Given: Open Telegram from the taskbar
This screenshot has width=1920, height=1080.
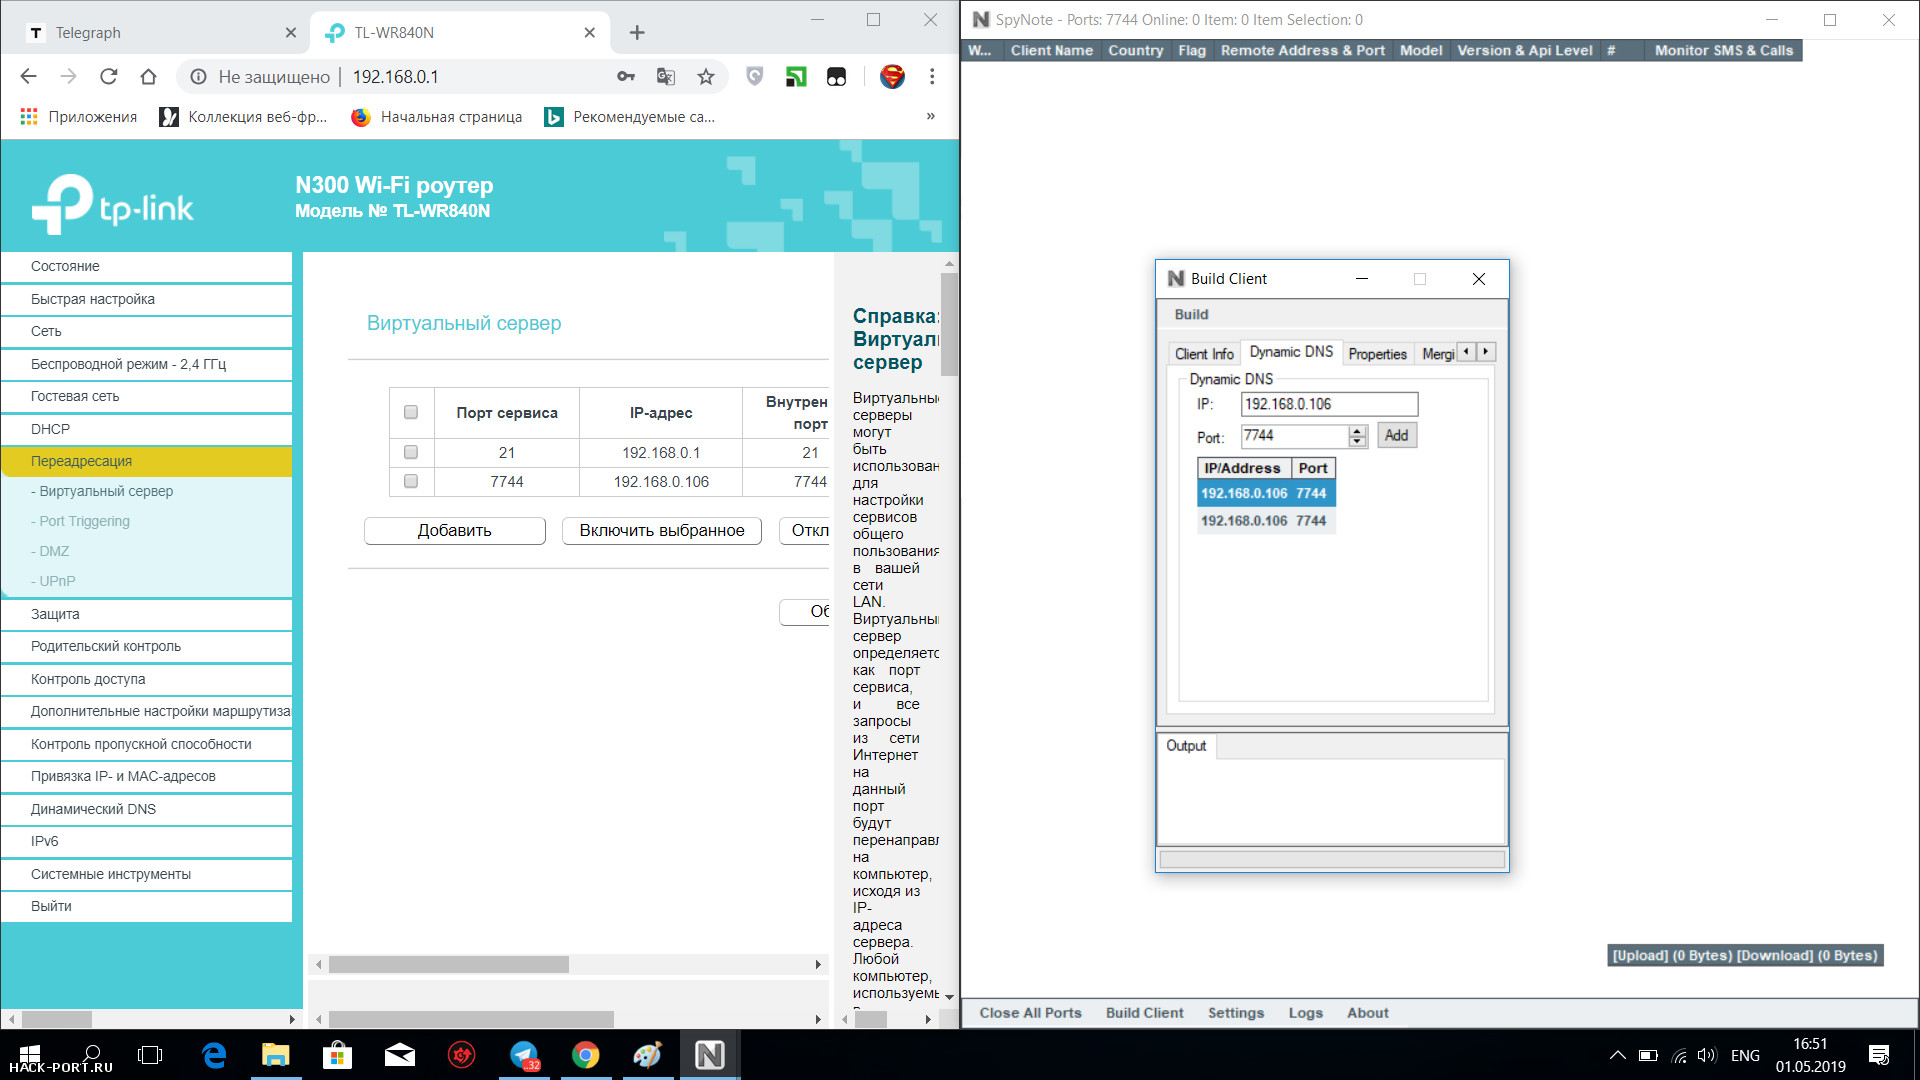Looking at the screenshot, I should click(x=524, y=1055).
